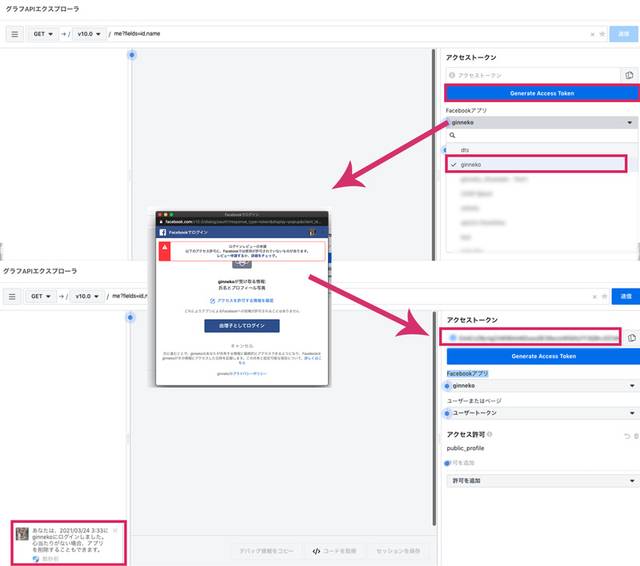Image resolution: width=640 pixels, height=566 pixels.
Task: Expand the ユーザートークン dropdown
Action: pos(542,413)
